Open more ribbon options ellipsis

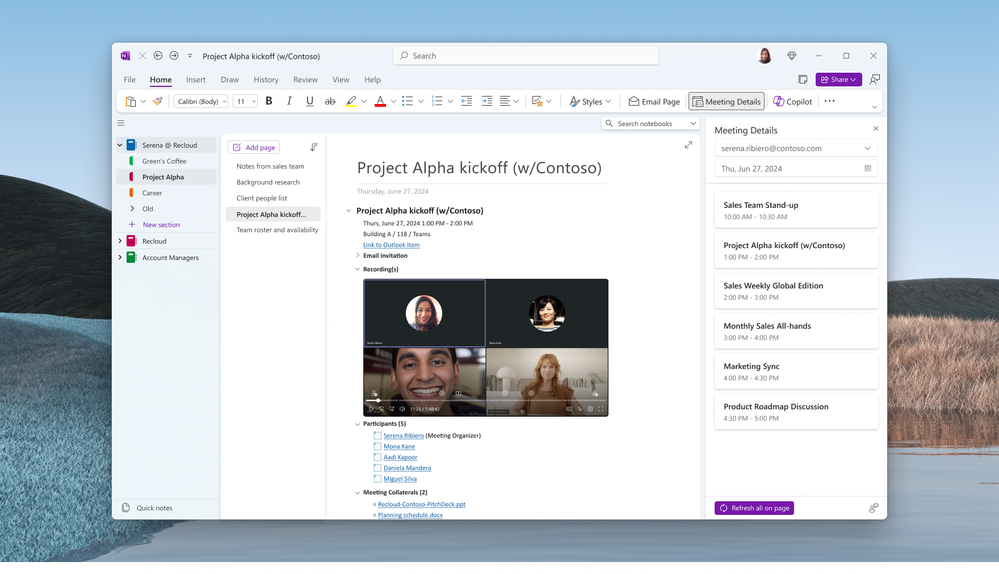point(830,101)
